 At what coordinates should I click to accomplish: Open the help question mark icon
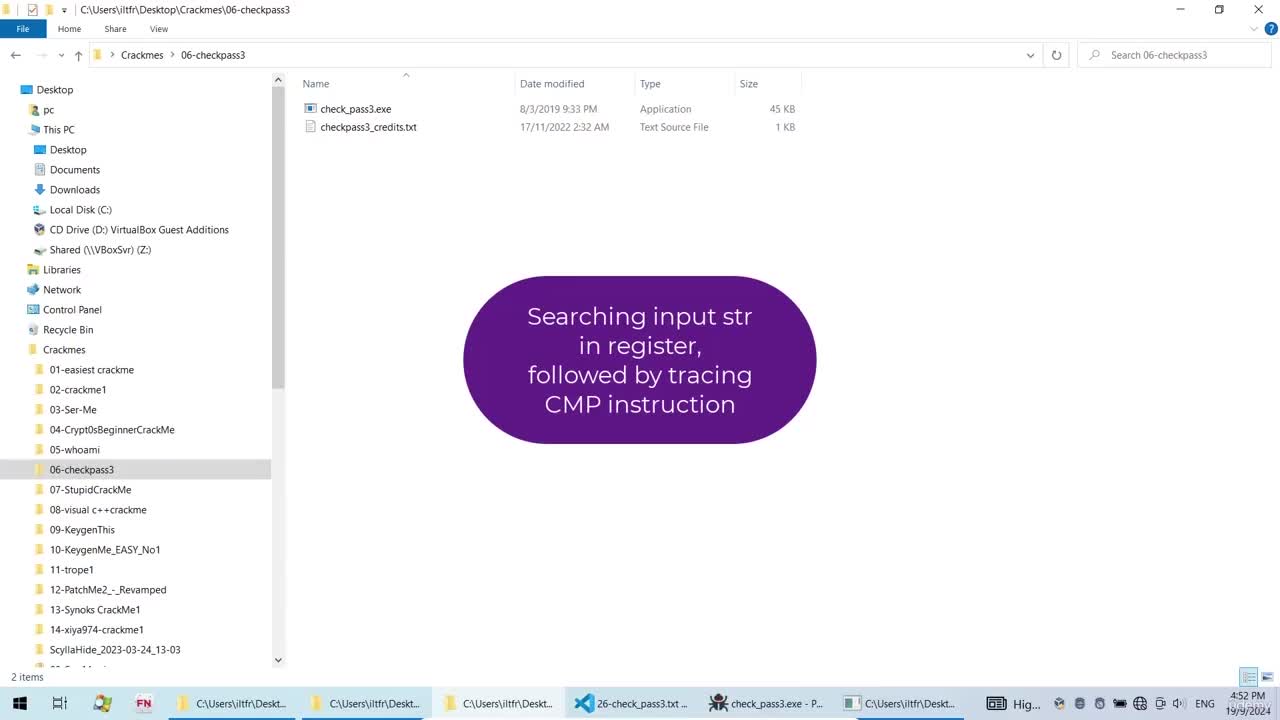pyautogui.click(x=1271, y=29)
